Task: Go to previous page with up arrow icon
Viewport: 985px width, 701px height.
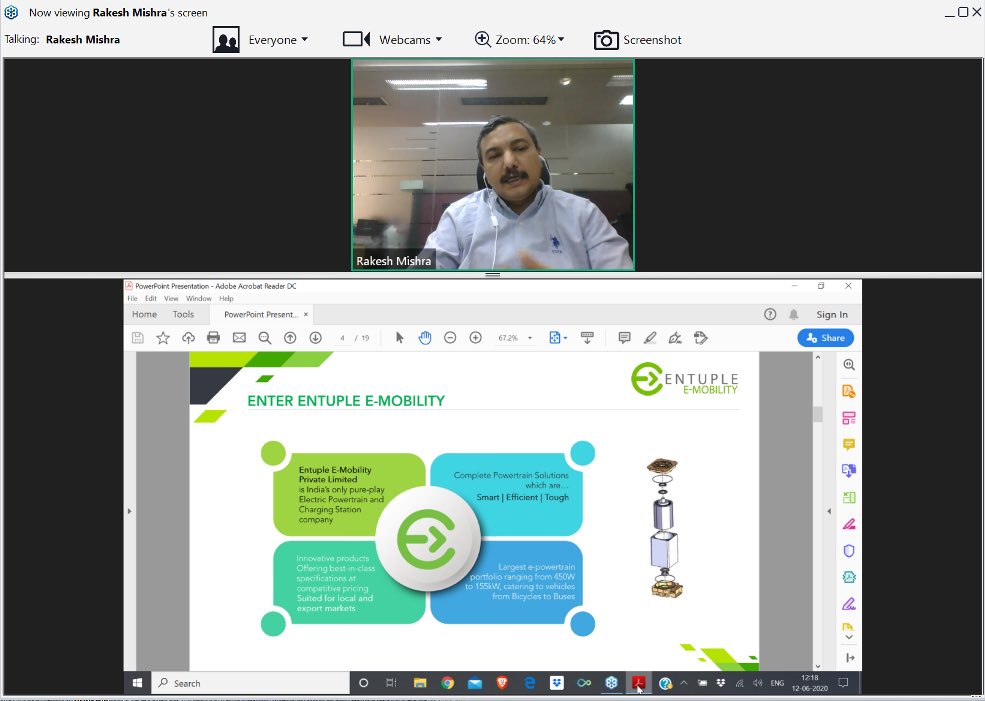Action: [290, 338]
